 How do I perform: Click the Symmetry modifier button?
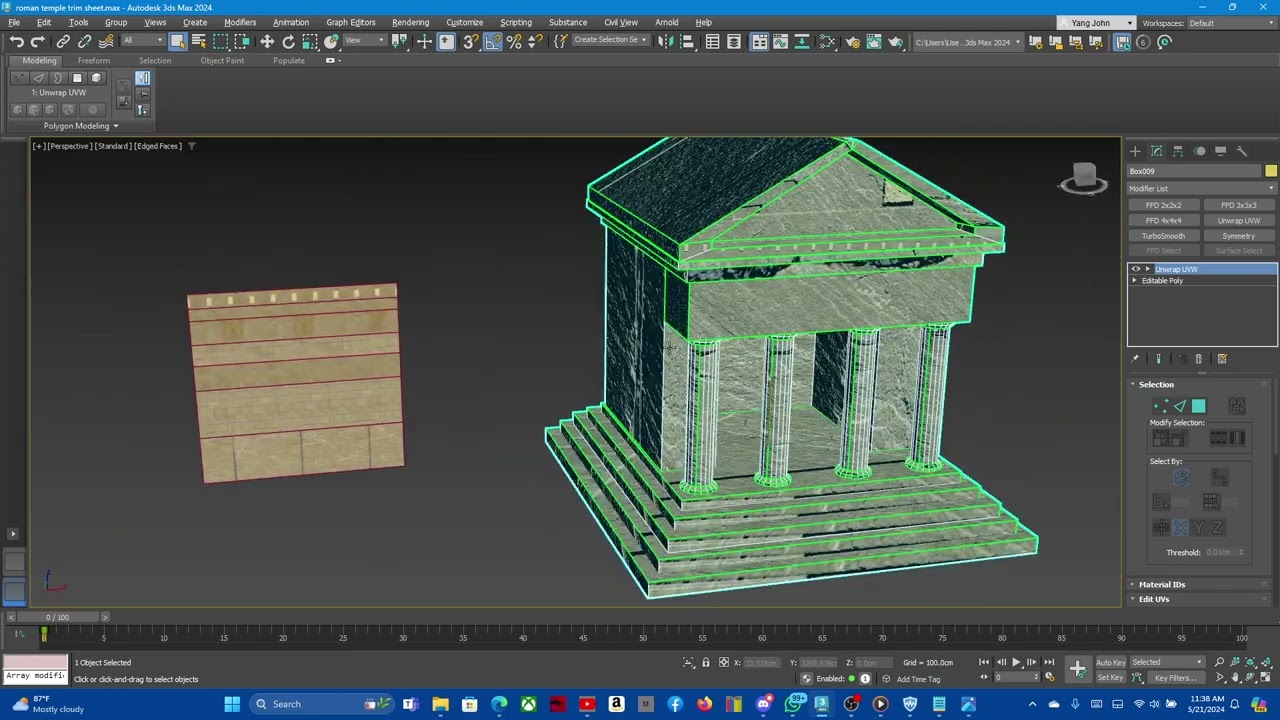coord(1239,236)
